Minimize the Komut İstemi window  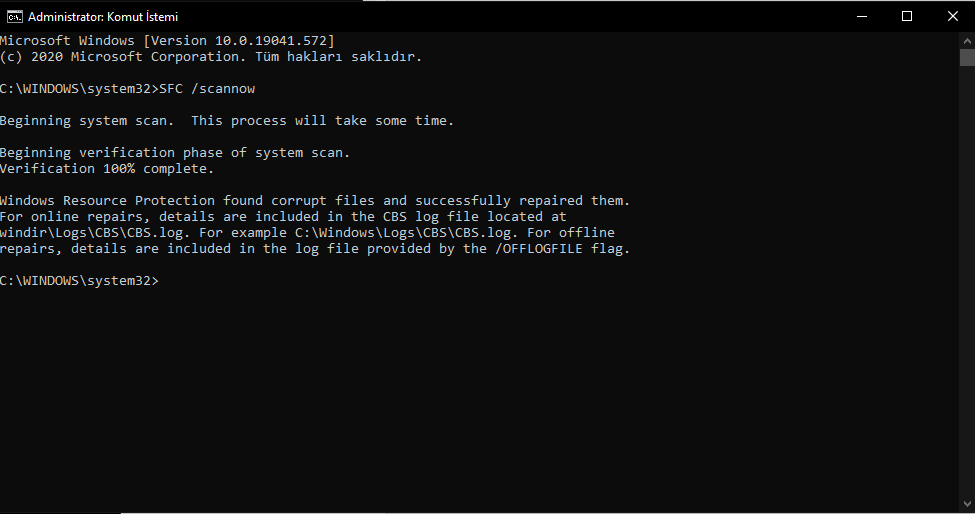coord(862,16)
